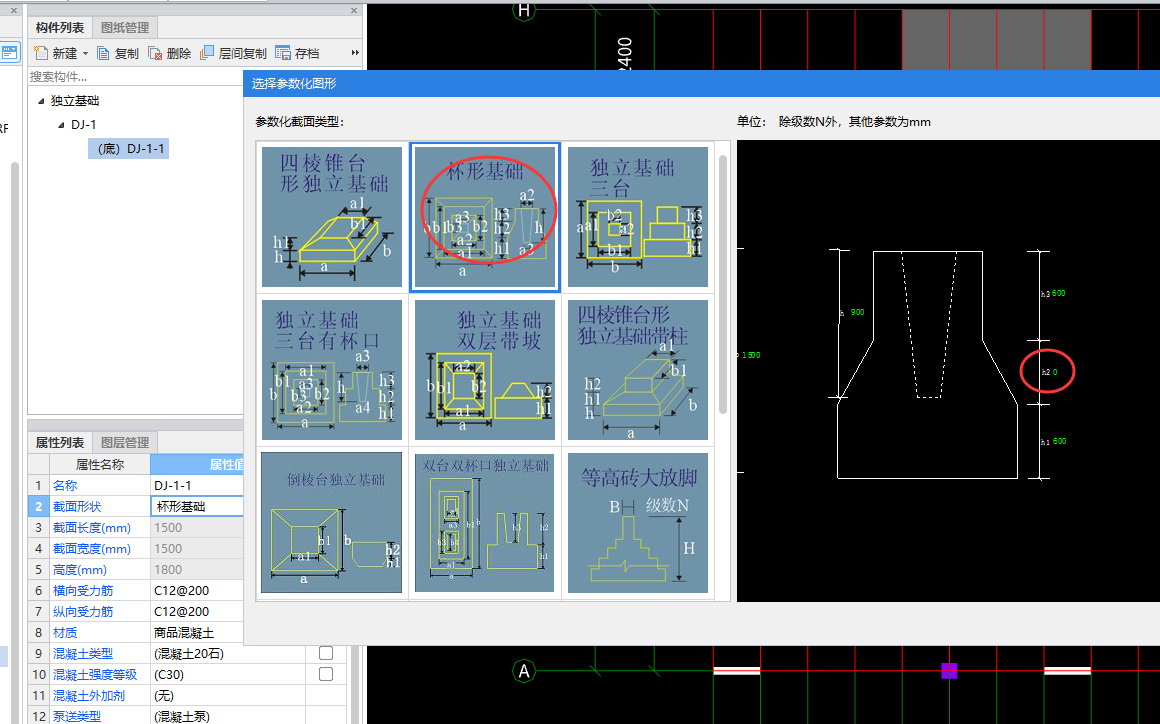The height and width of the screenshot is (724, 1160).
Task: Click the 混凝土外加剂 property name
Action: 89,696
